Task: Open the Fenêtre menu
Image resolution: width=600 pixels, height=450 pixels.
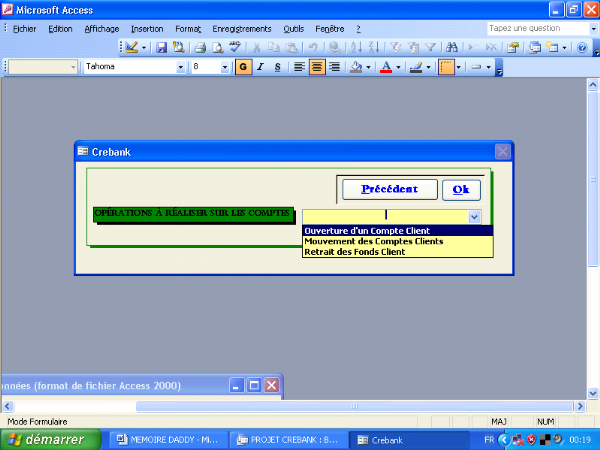Action: [329, 29]
